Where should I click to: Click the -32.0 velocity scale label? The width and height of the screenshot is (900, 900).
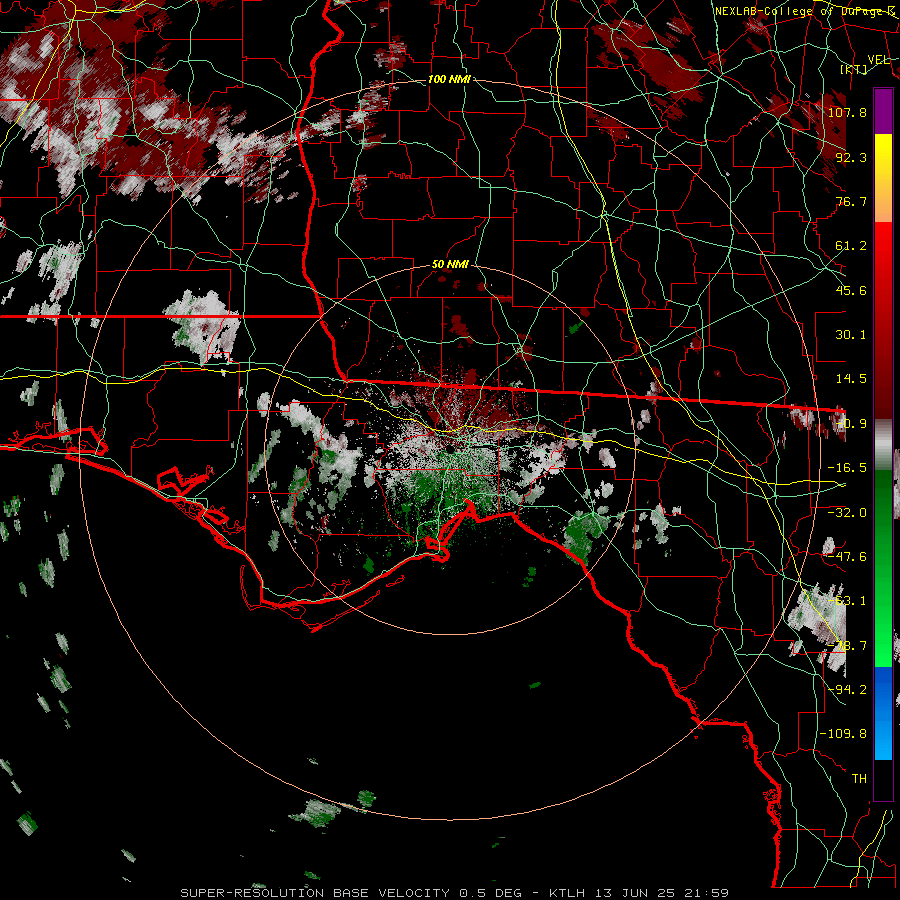(847, 513)
